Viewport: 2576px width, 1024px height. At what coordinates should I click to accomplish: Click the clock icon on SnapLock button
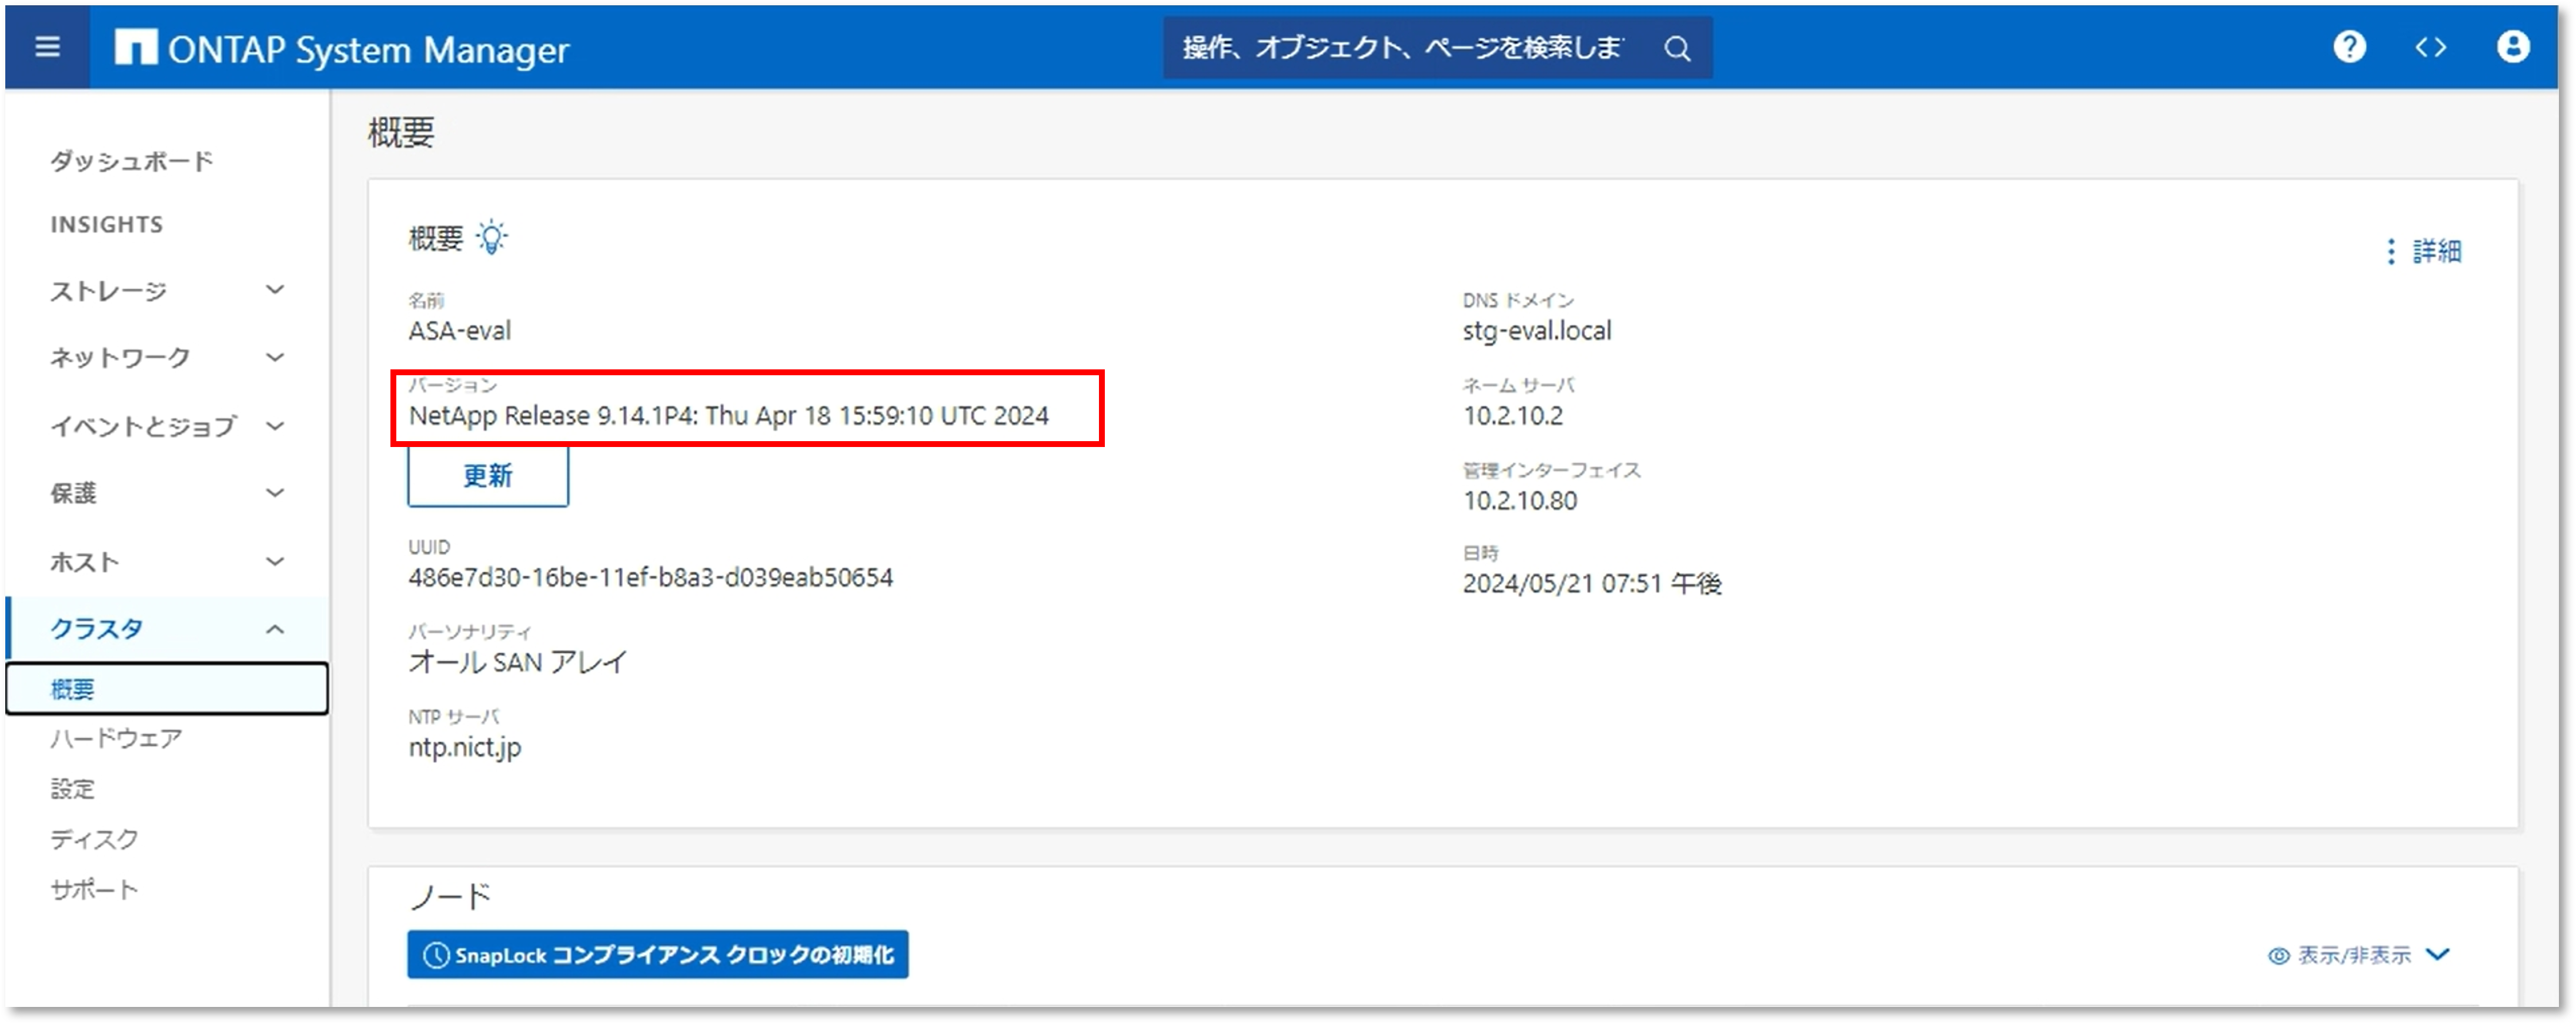click(x=436, y=955)
